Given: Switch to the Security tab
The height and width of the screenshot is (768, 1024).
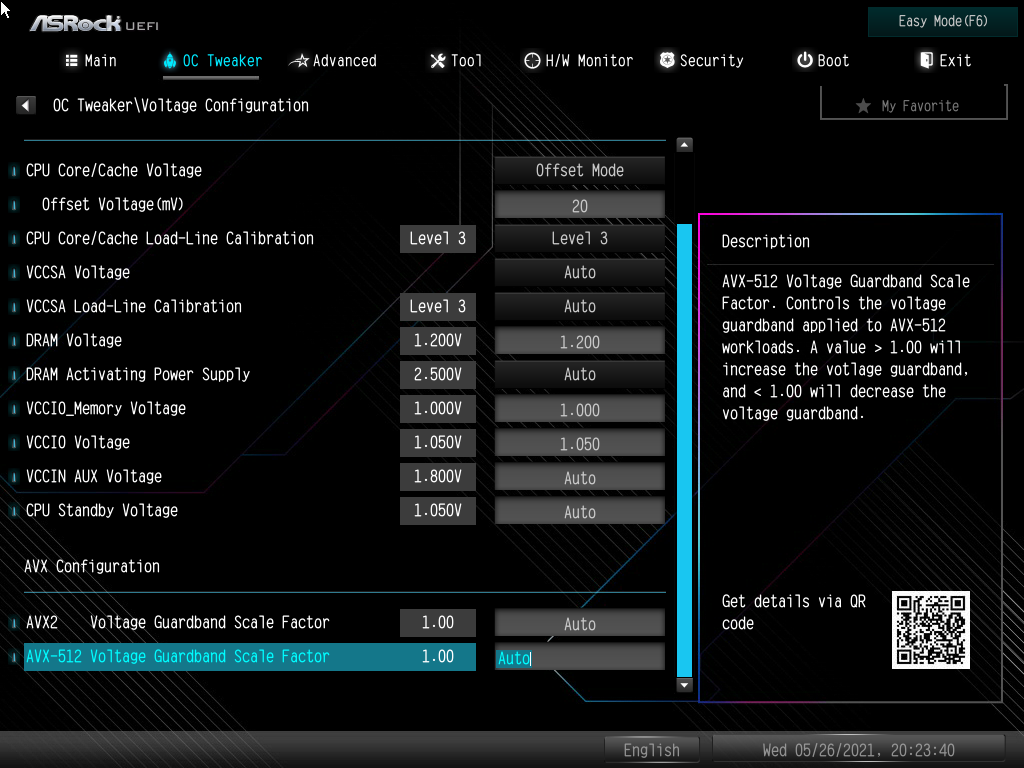Looking at the screenshot, I should click(701, 60).
